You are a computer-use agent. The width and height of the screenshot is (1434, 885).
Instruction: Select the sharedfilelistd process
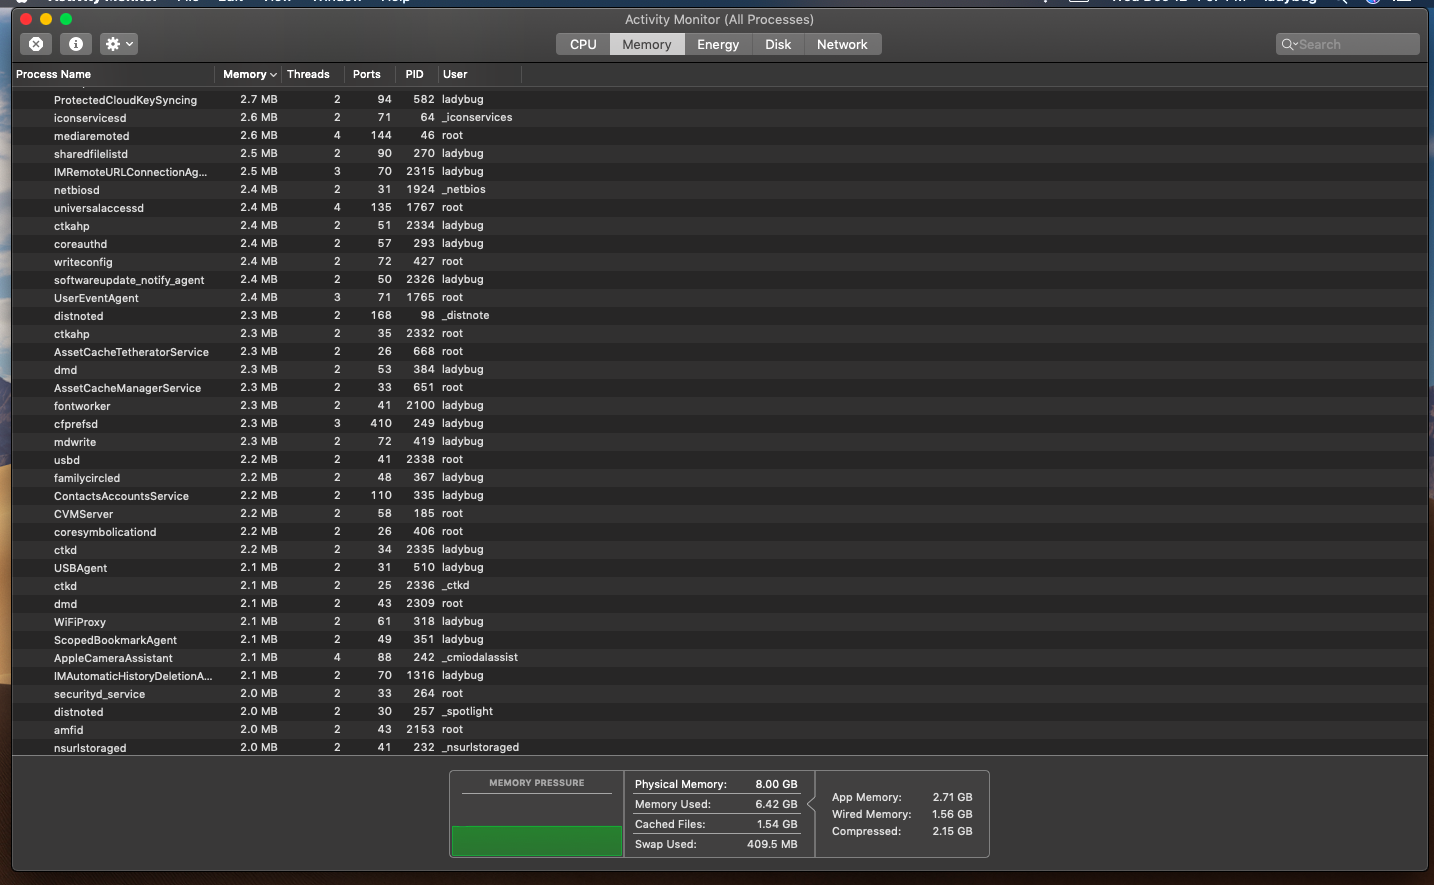pyautogui.click(x=719, y=154)
